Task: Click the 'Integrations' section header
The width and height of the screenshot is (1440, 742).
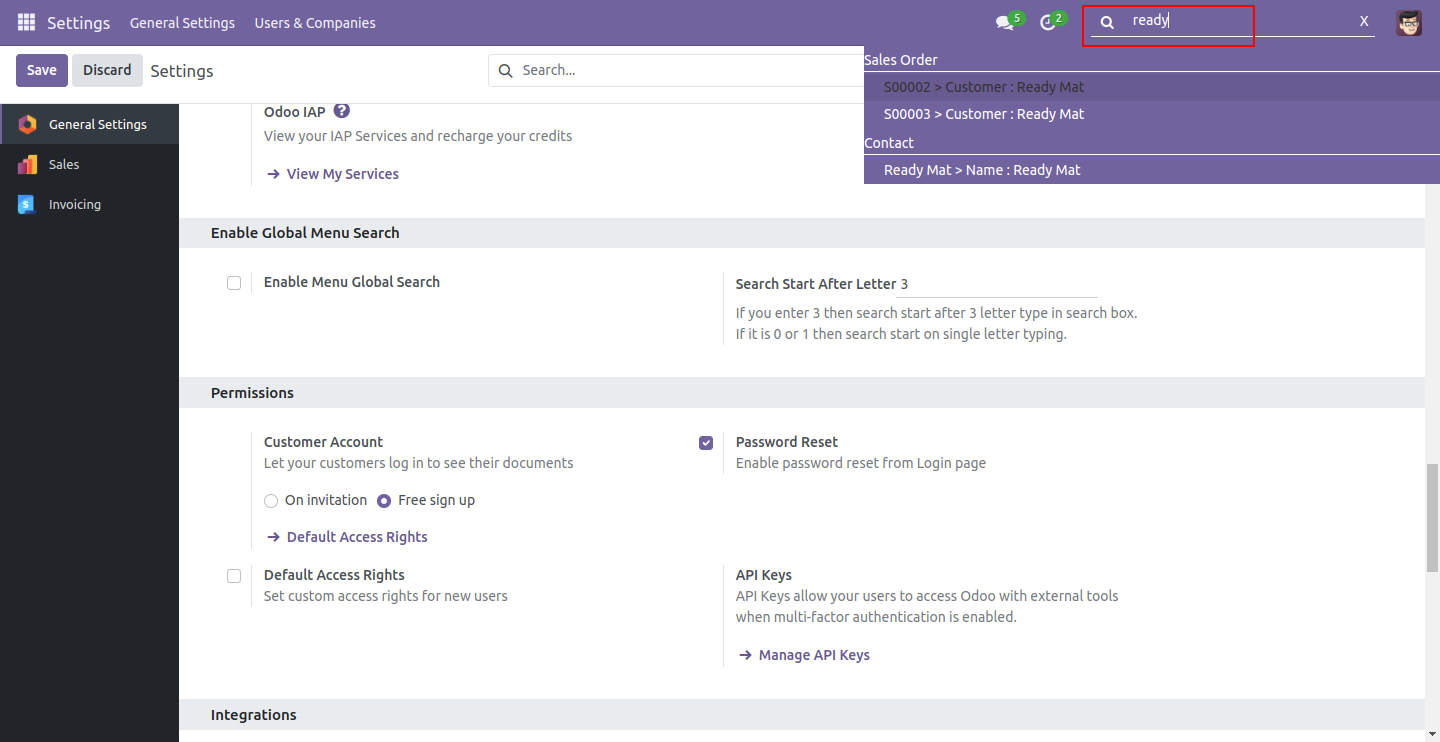Action: pos(254,715)
